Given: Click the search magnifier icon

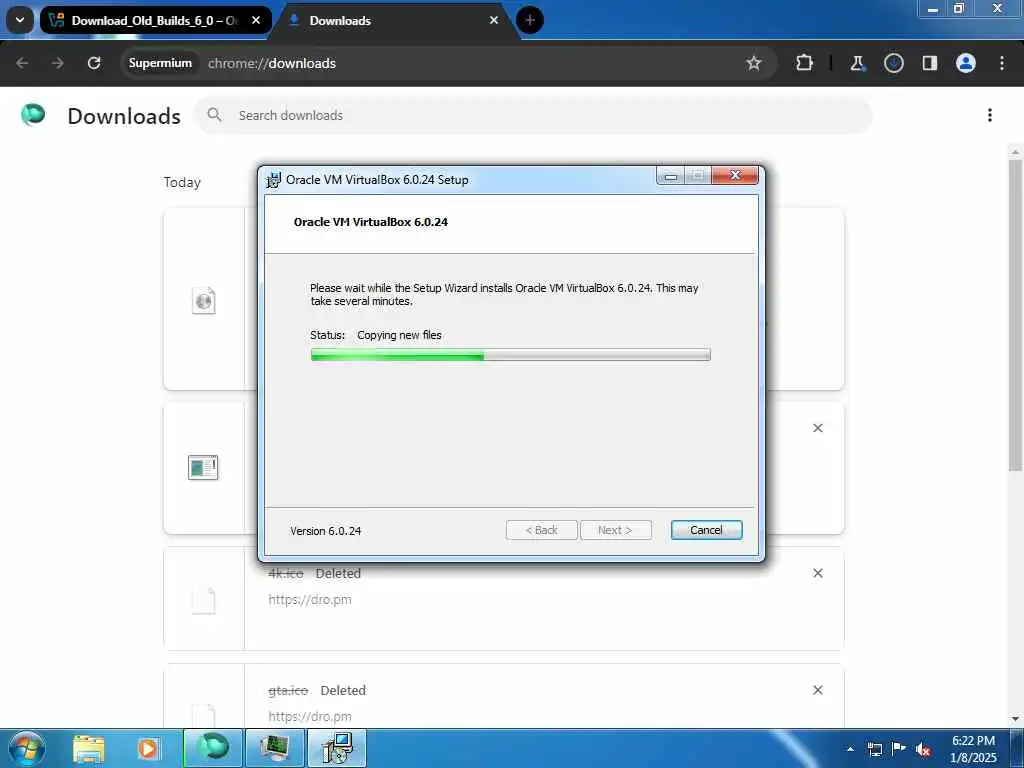Looking at the screenshot, I should [x=214, y=115].
